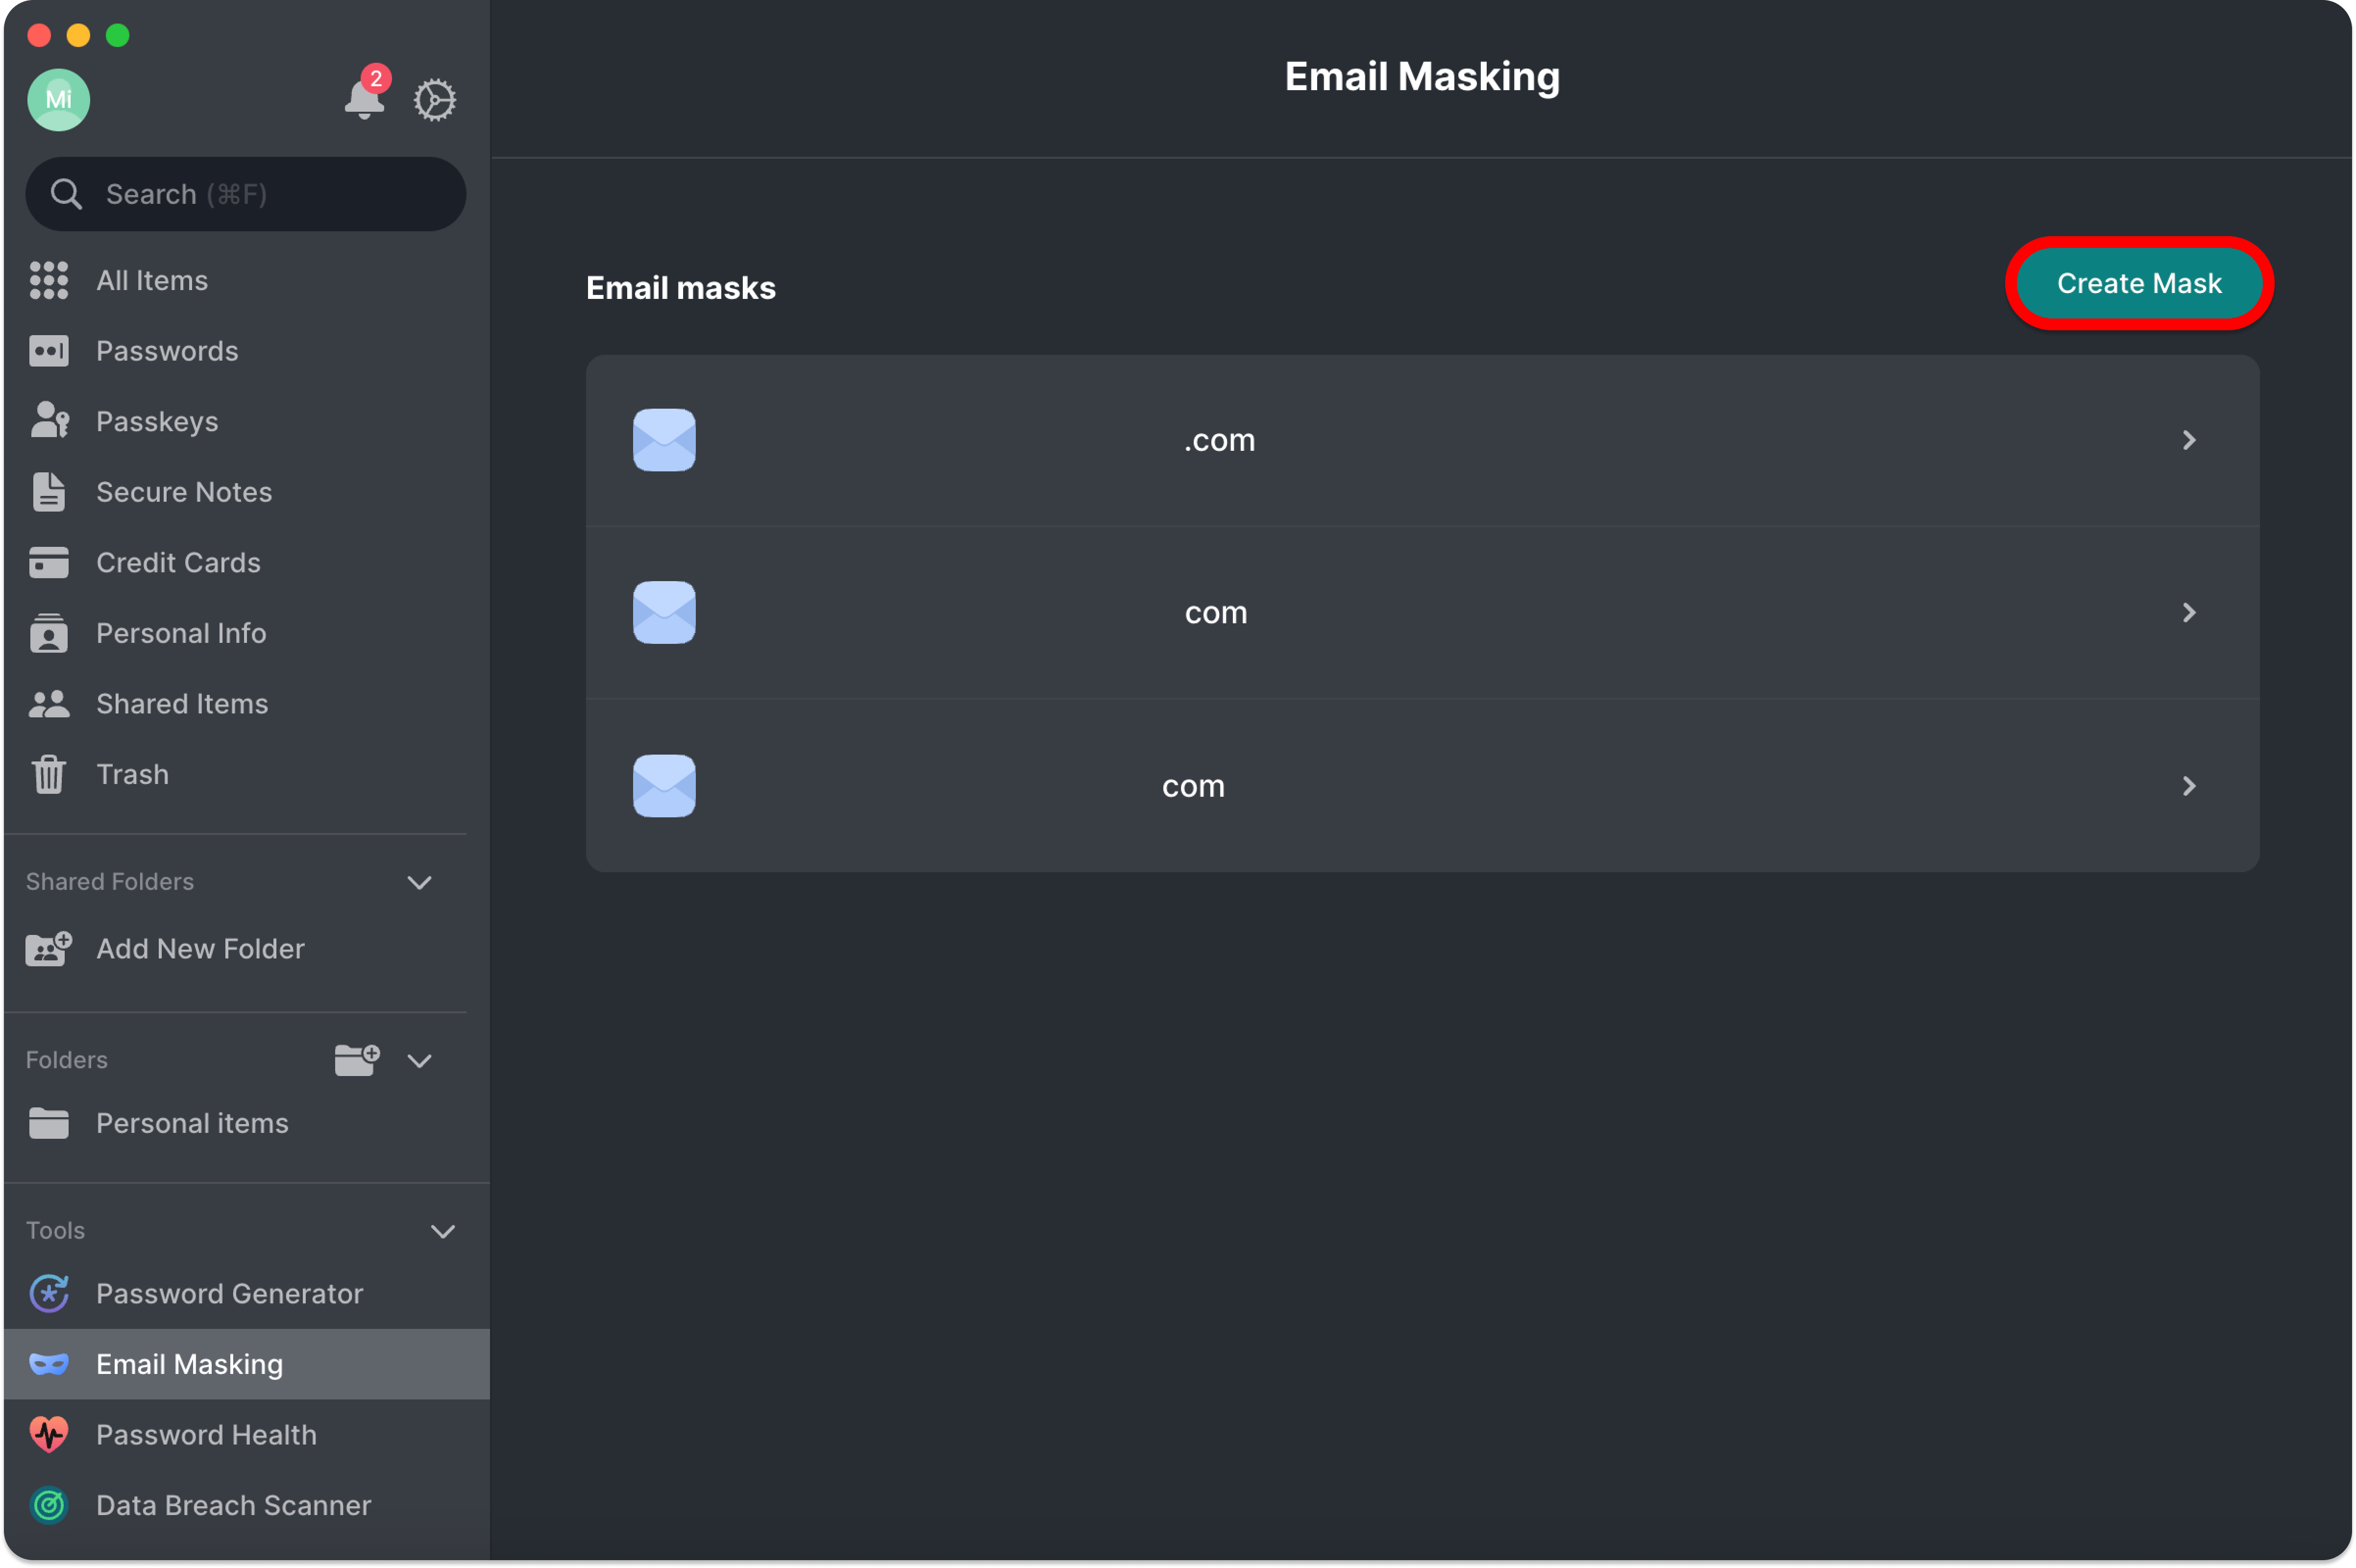The width and height of the screenshot is (2356, 1568).
Task: Select the Shared Items category
Action: [181, 703]
